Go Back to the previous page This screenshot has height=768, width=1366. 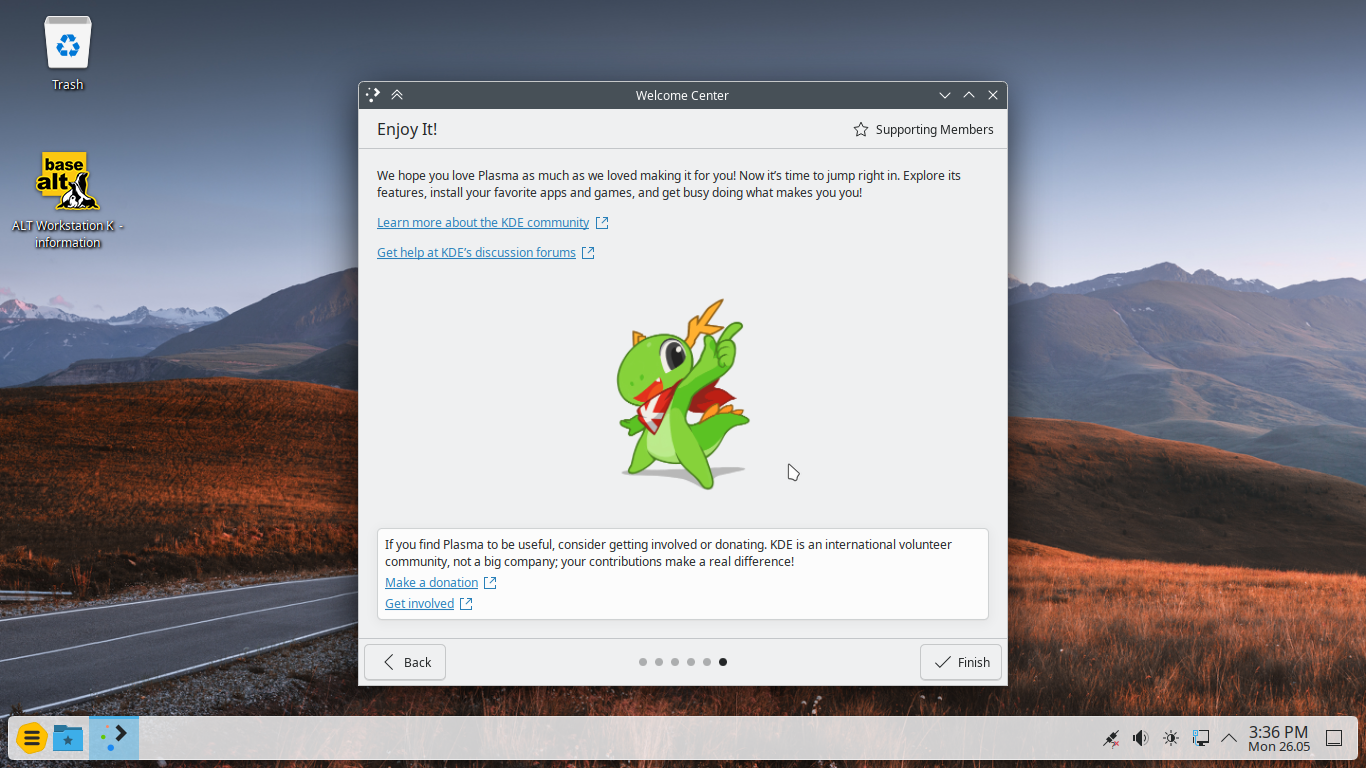(x=405, y=662)
